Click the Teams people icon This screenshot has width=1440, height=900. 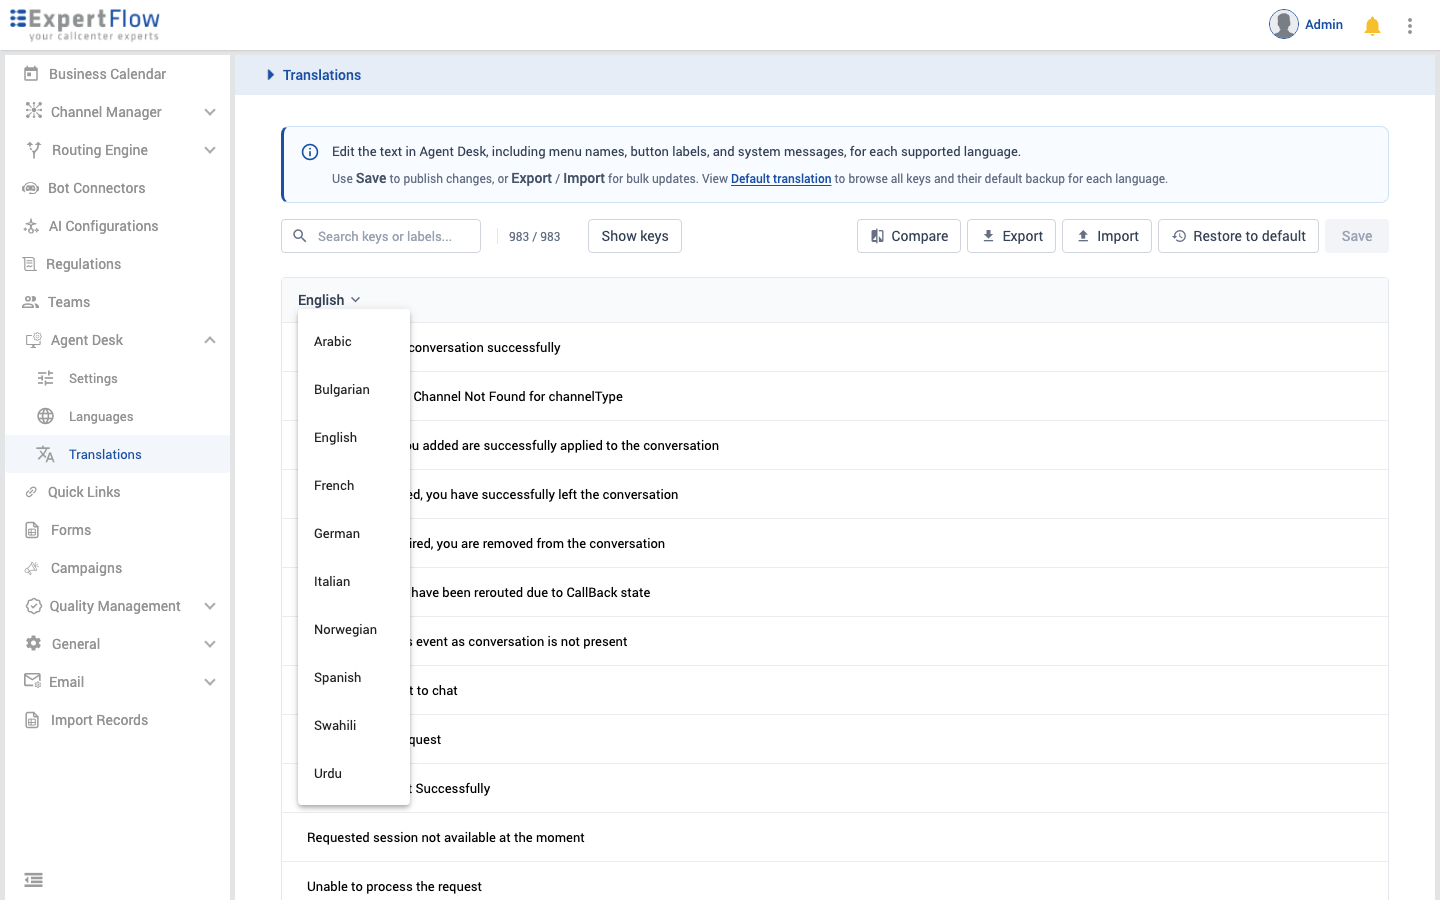tap(31, 302)
